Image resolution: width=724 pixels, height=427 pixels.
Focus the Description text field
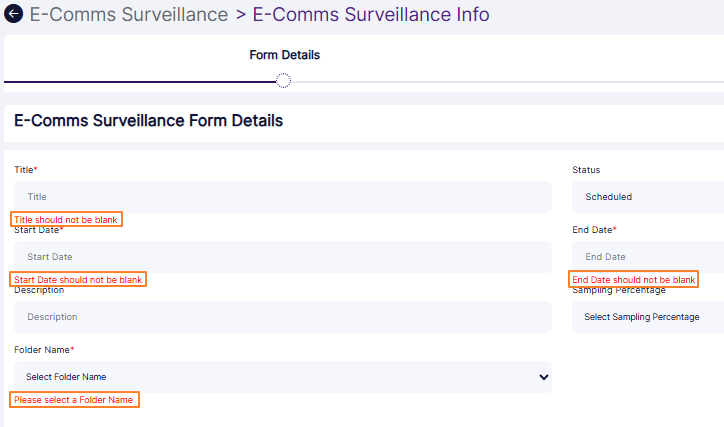pos(283,317)
